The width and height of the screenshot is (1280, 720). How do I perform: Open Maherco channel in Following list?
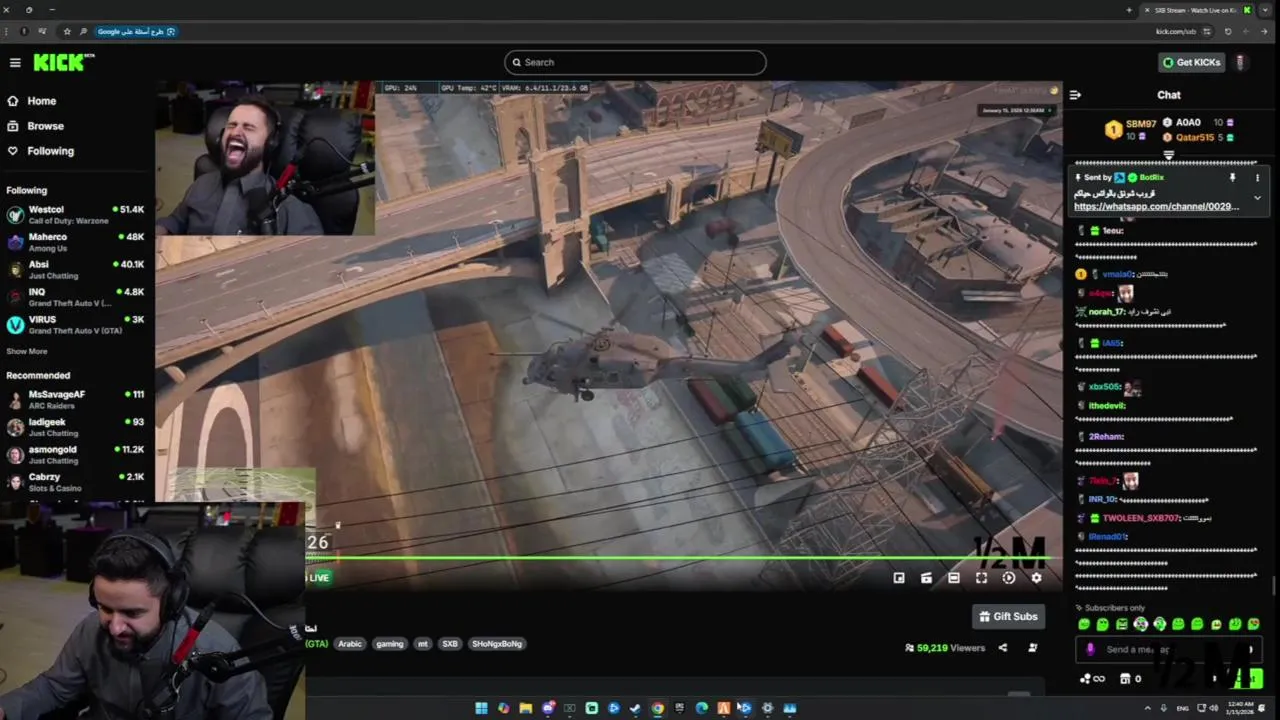pos(75,242)
